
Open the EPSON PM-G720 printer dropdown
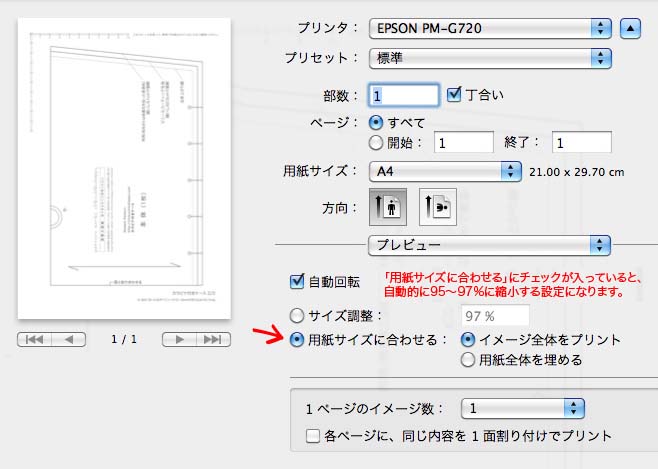tap(490, 29)
